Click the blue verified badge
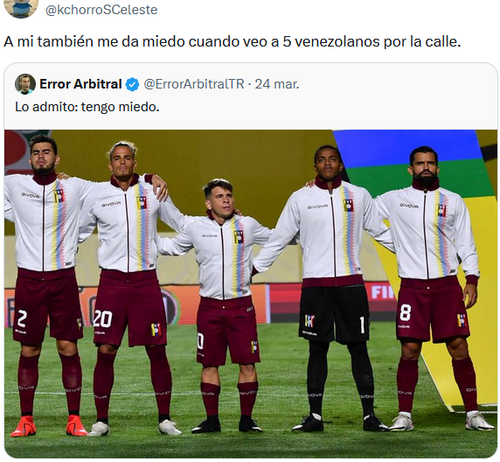The width and height of the screenshot is (500, 462). (x=132, y=84)
